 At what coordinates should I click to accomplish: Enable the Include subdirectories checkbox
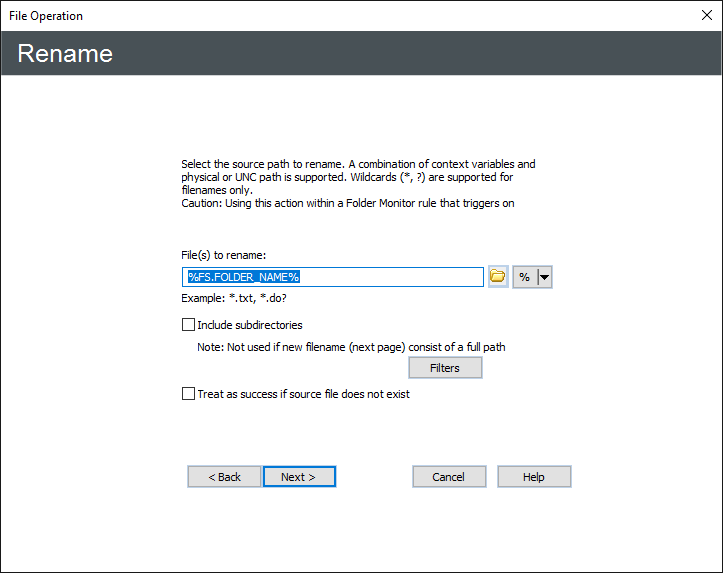coord(188,325)
